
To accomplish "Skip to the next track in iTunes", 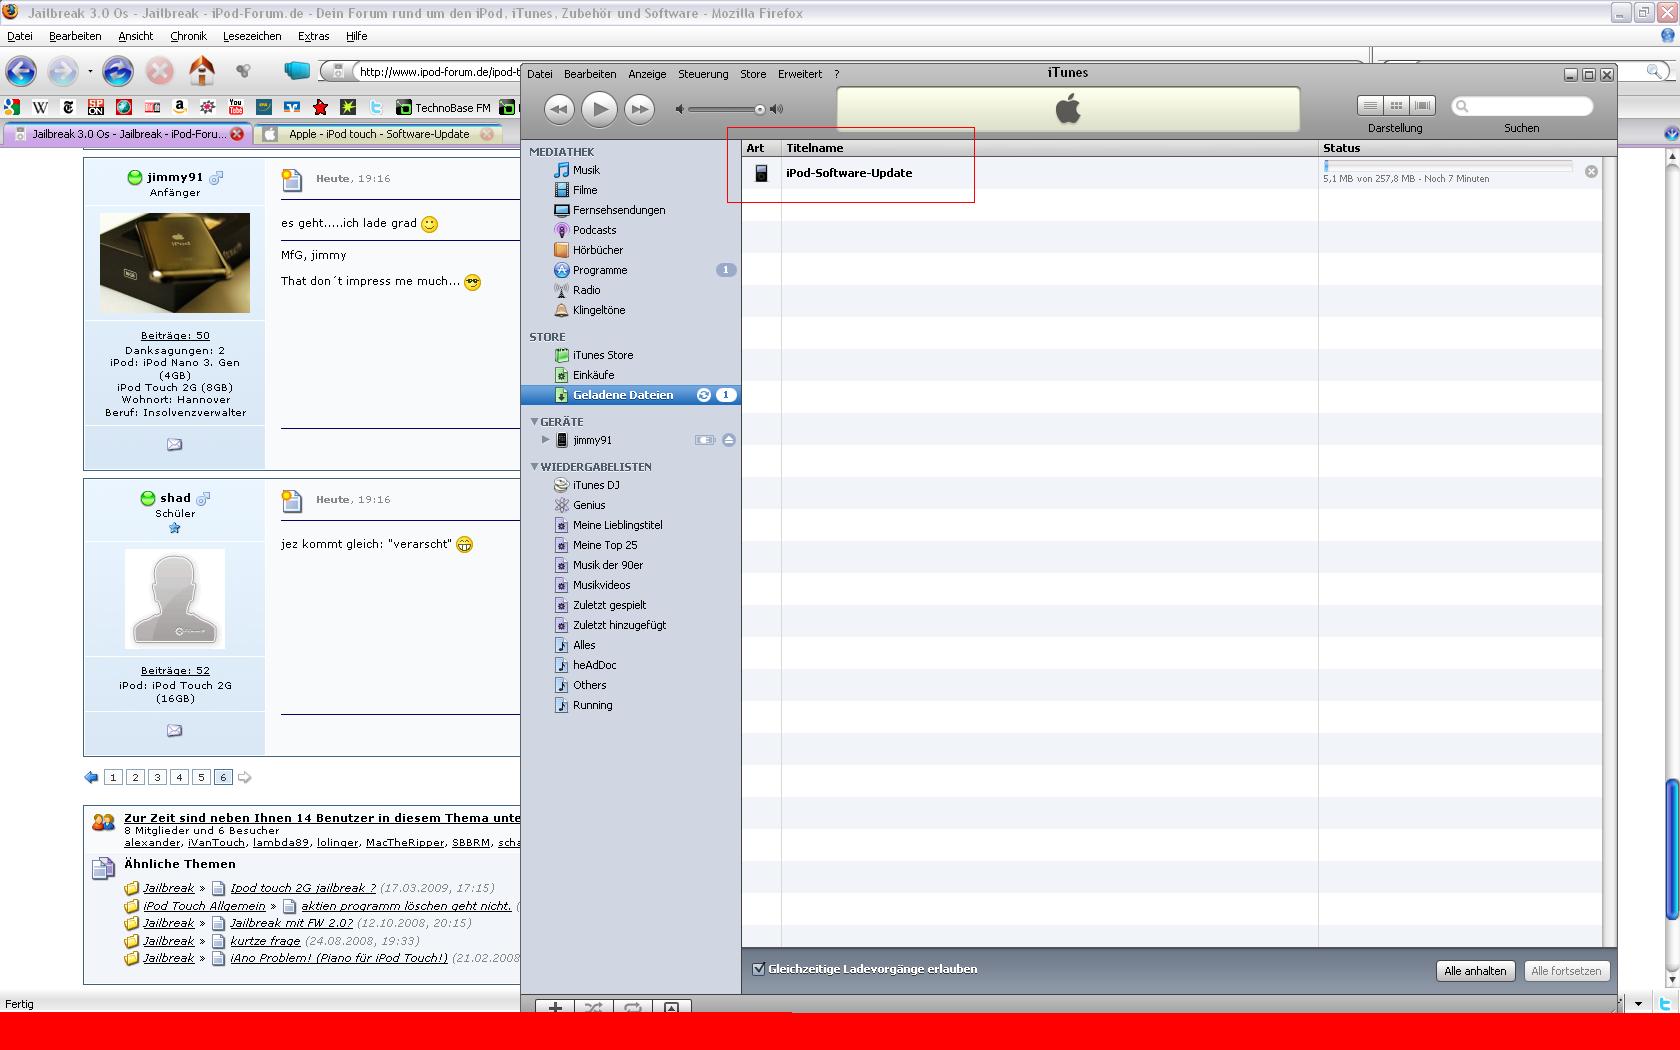I will pos(639,109).
